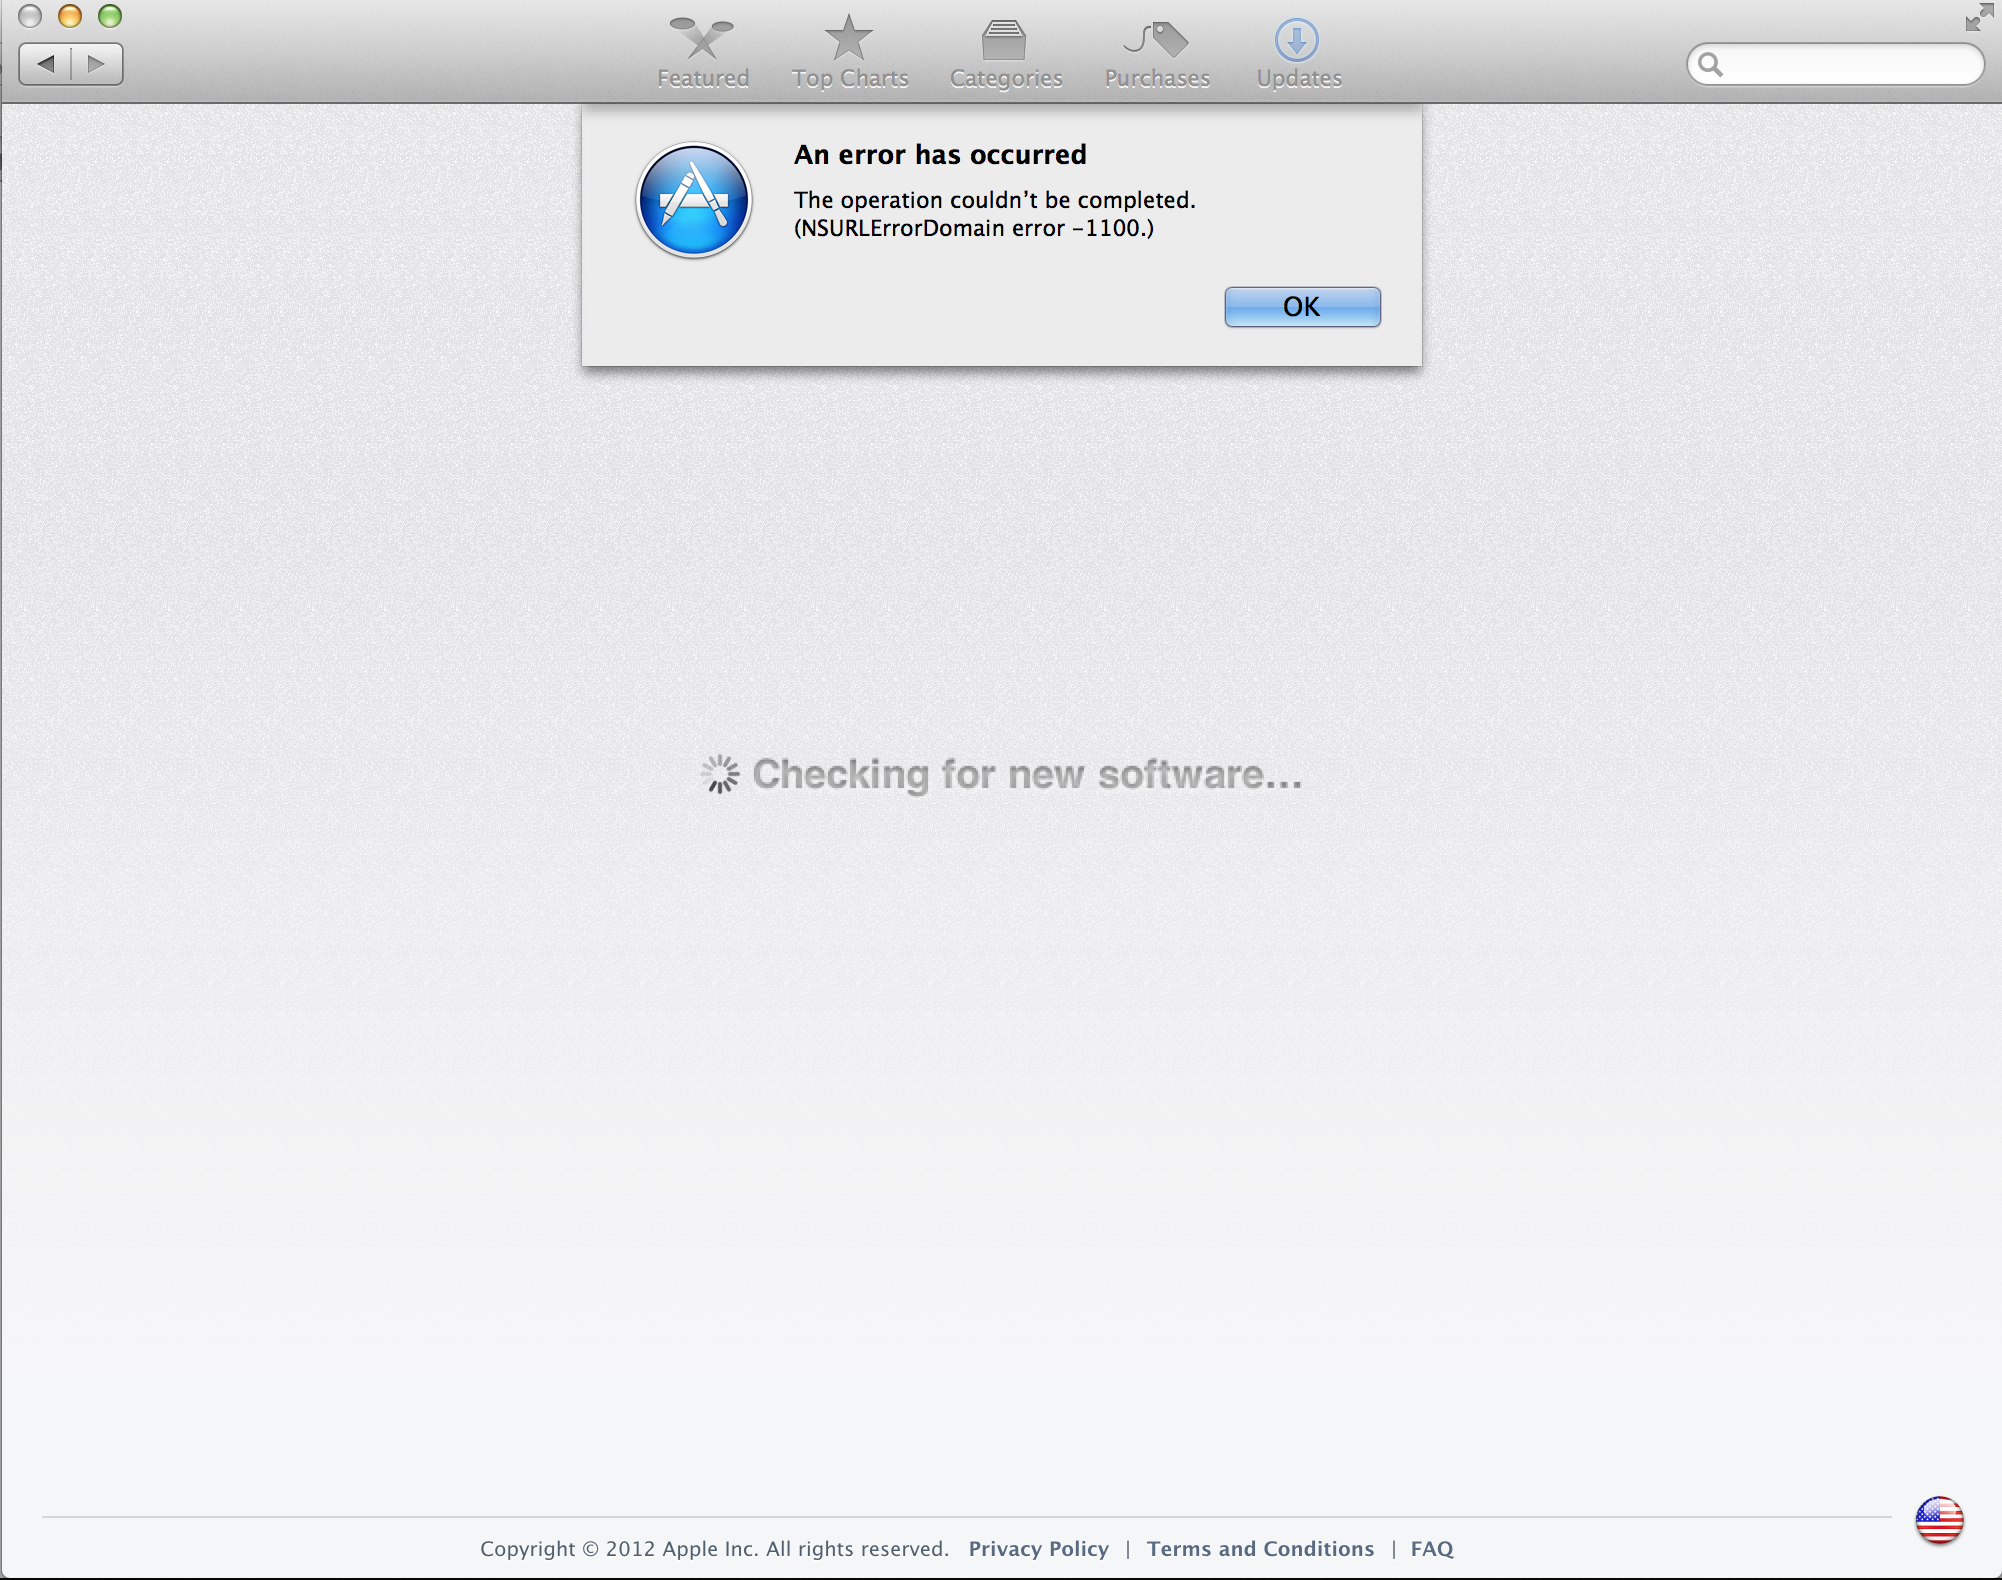Viewport: 2002px width, 1580px height.
Task: Enter full screen with the arrows icon
Action: 1978,18
